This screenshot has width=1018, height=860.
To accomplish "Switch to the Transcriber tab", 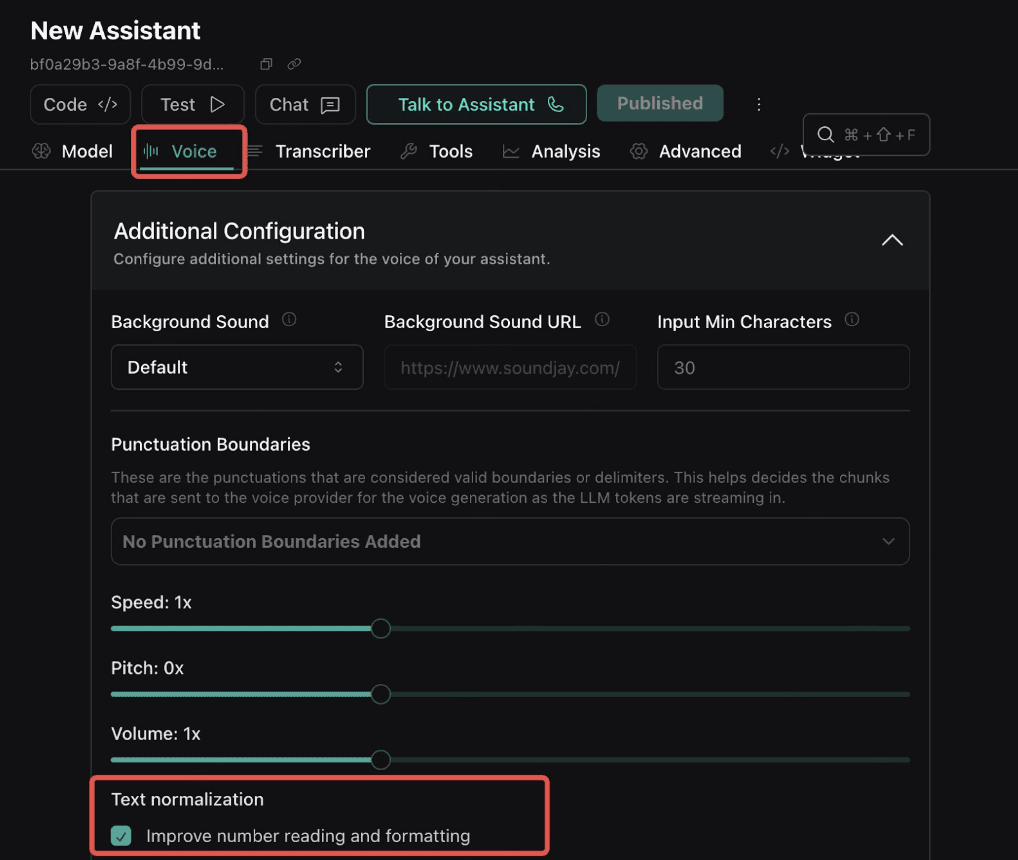I will click(x=309, y=152).
